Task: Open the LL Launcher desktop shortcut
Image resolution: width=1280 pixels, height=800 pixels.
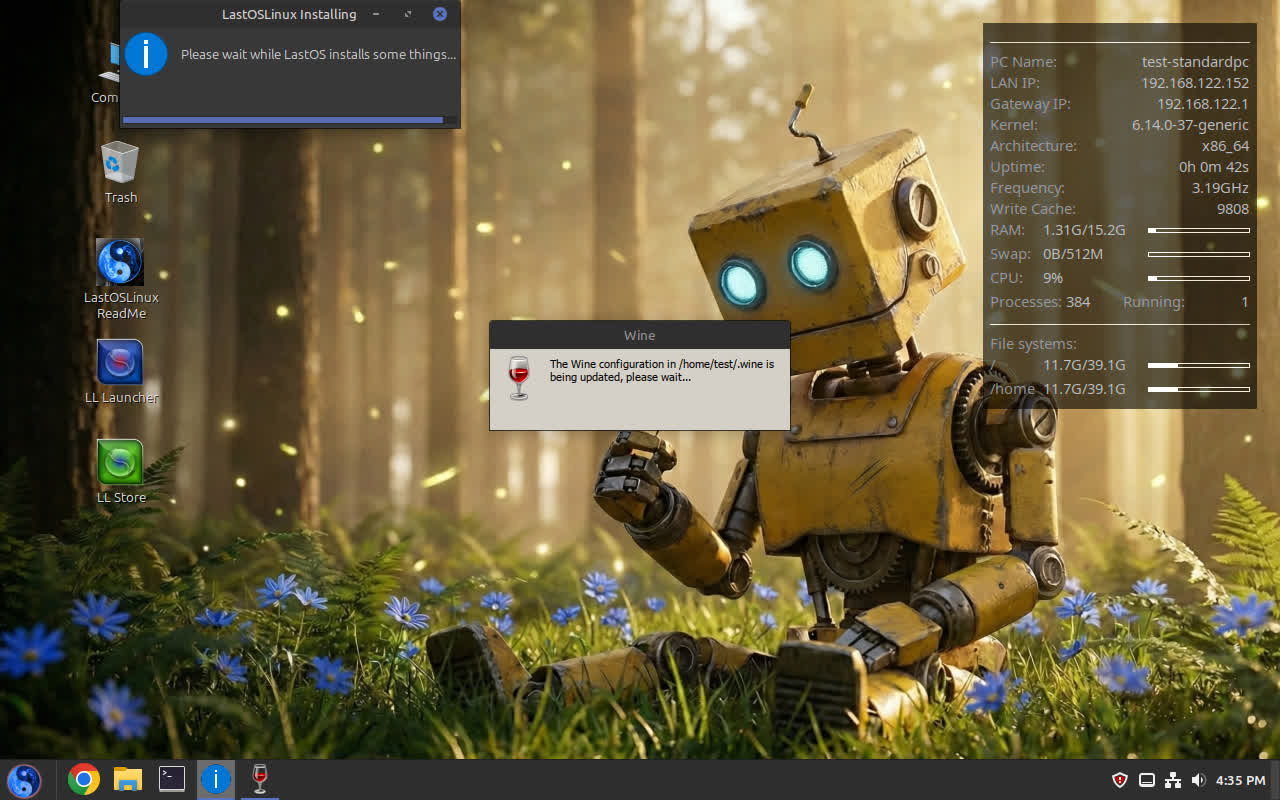Action: (120, 363)
